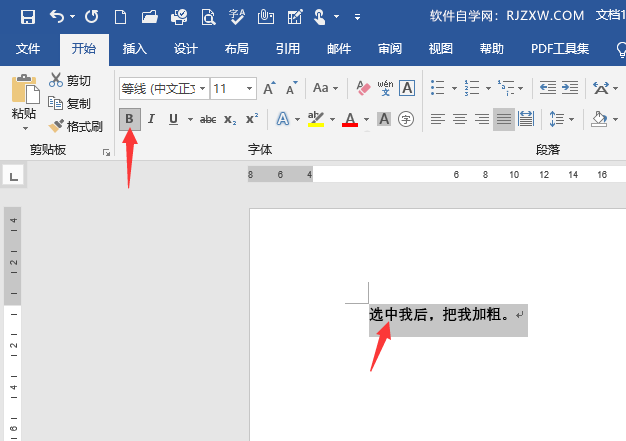Open a file with the folder icon

point(150,17)
